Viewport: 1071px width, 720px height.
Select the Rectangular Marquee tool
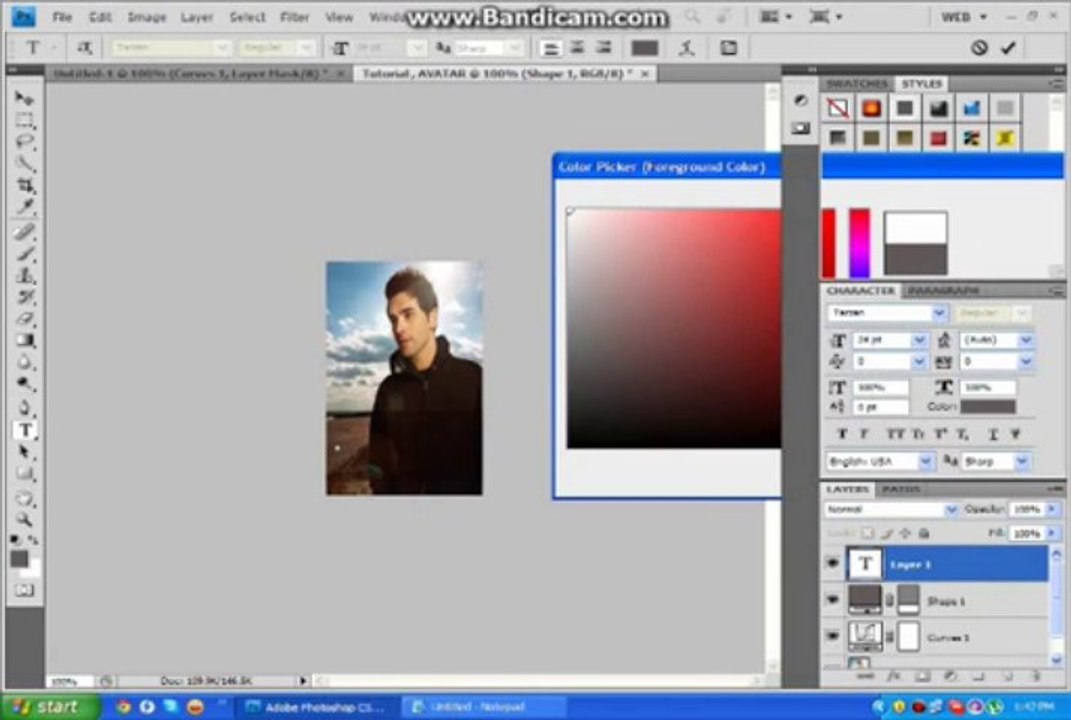pos(24,121)
